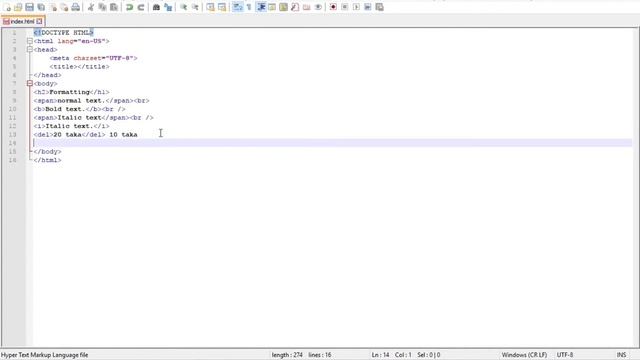Image resolution: width=640 pixels, height=360 pixels.
Task: Open the Function List panel icon
Action: click(295, 7)
